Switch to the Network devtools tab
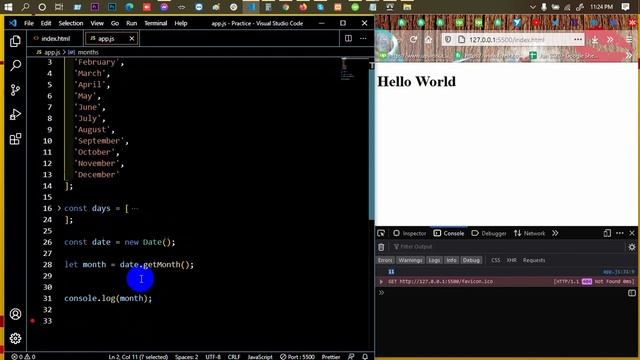The width and height of the screenshot is (640, 360). point(529,233)
